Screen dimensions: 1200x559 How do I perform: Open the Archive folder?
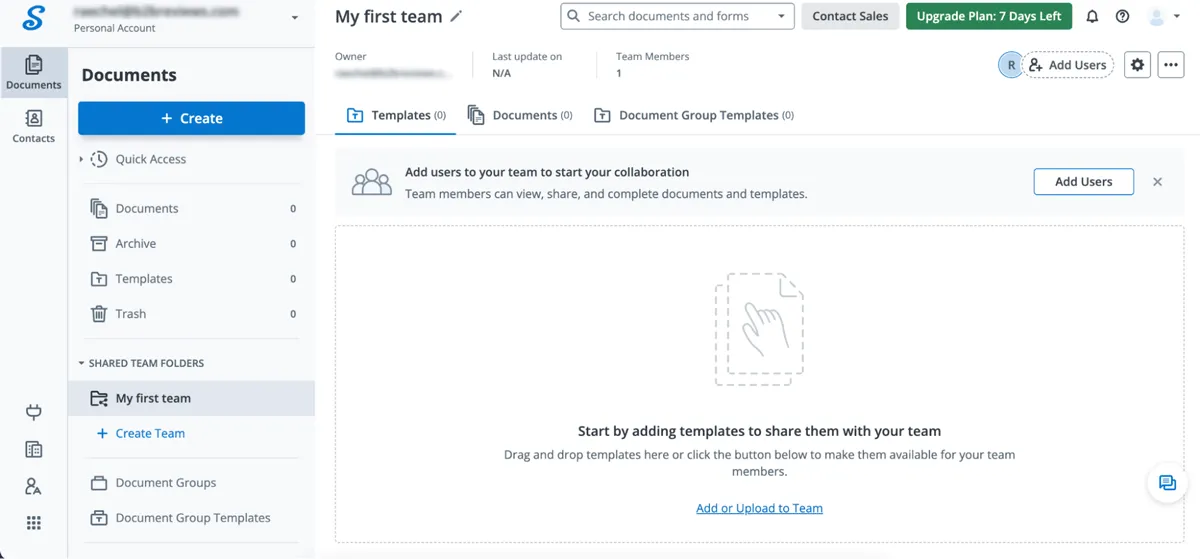pos(190,243)
